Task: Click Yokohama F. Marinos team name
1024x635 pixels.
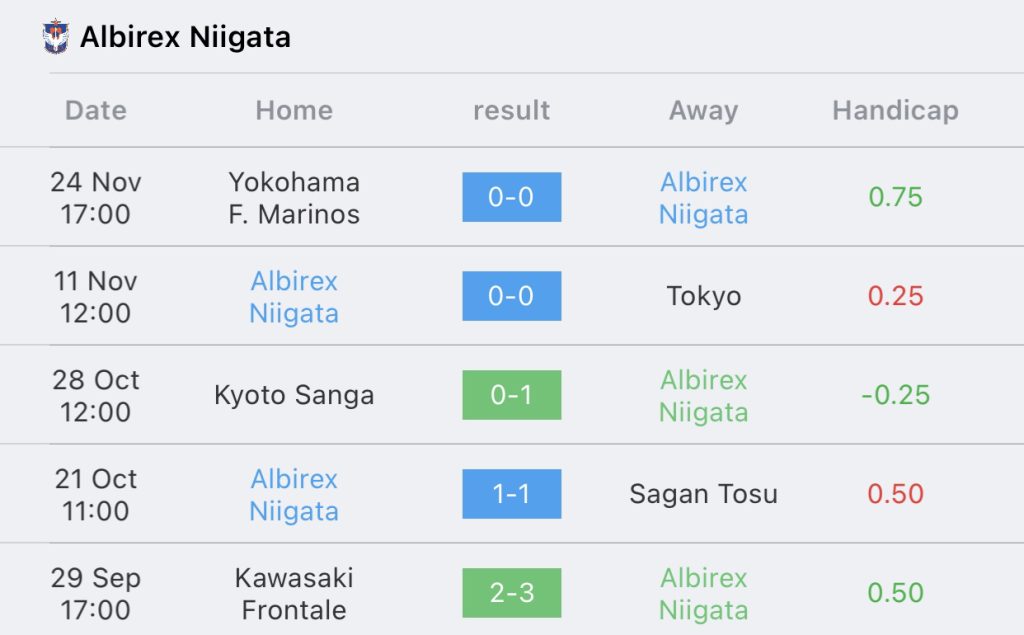Action: 294,198
